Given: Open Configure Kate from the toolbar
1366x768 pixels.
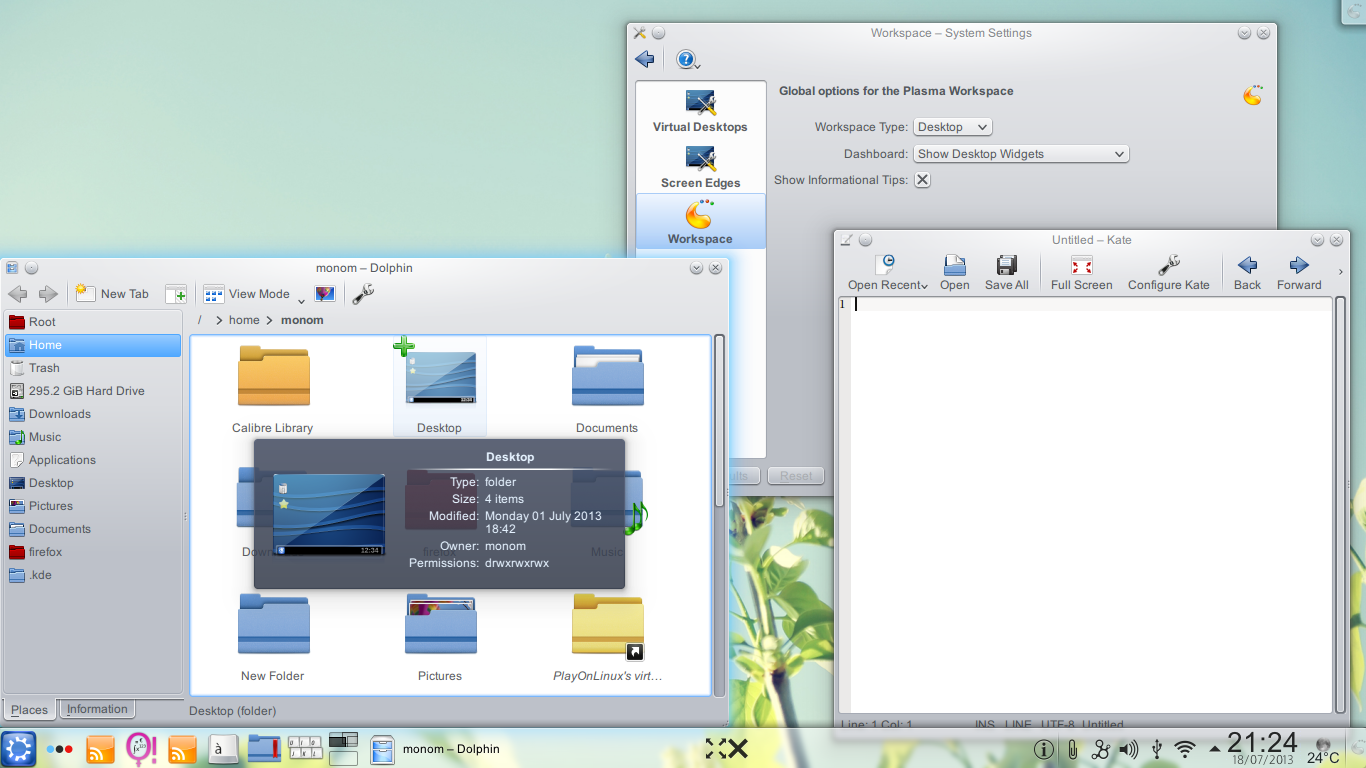Looking at the screenshot, I should click(x=1168, y=272).
